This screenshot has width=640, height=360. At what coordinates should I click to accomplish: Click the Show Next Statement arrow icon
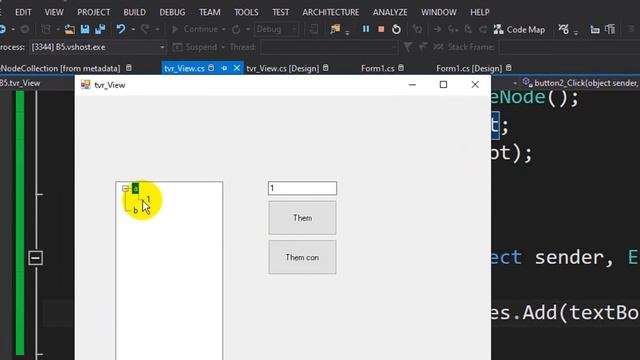437,29
